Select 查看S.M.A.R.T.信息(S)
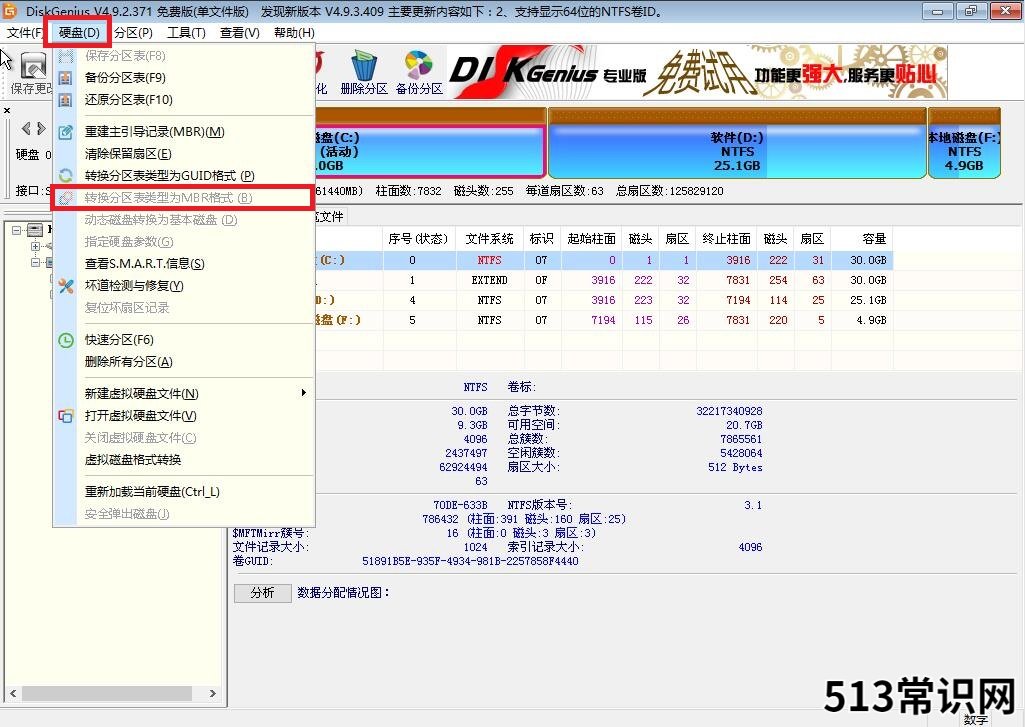 tap(183, 263)
